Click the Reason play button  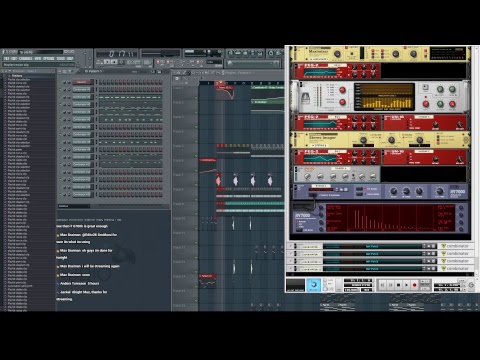click(406, 285)
